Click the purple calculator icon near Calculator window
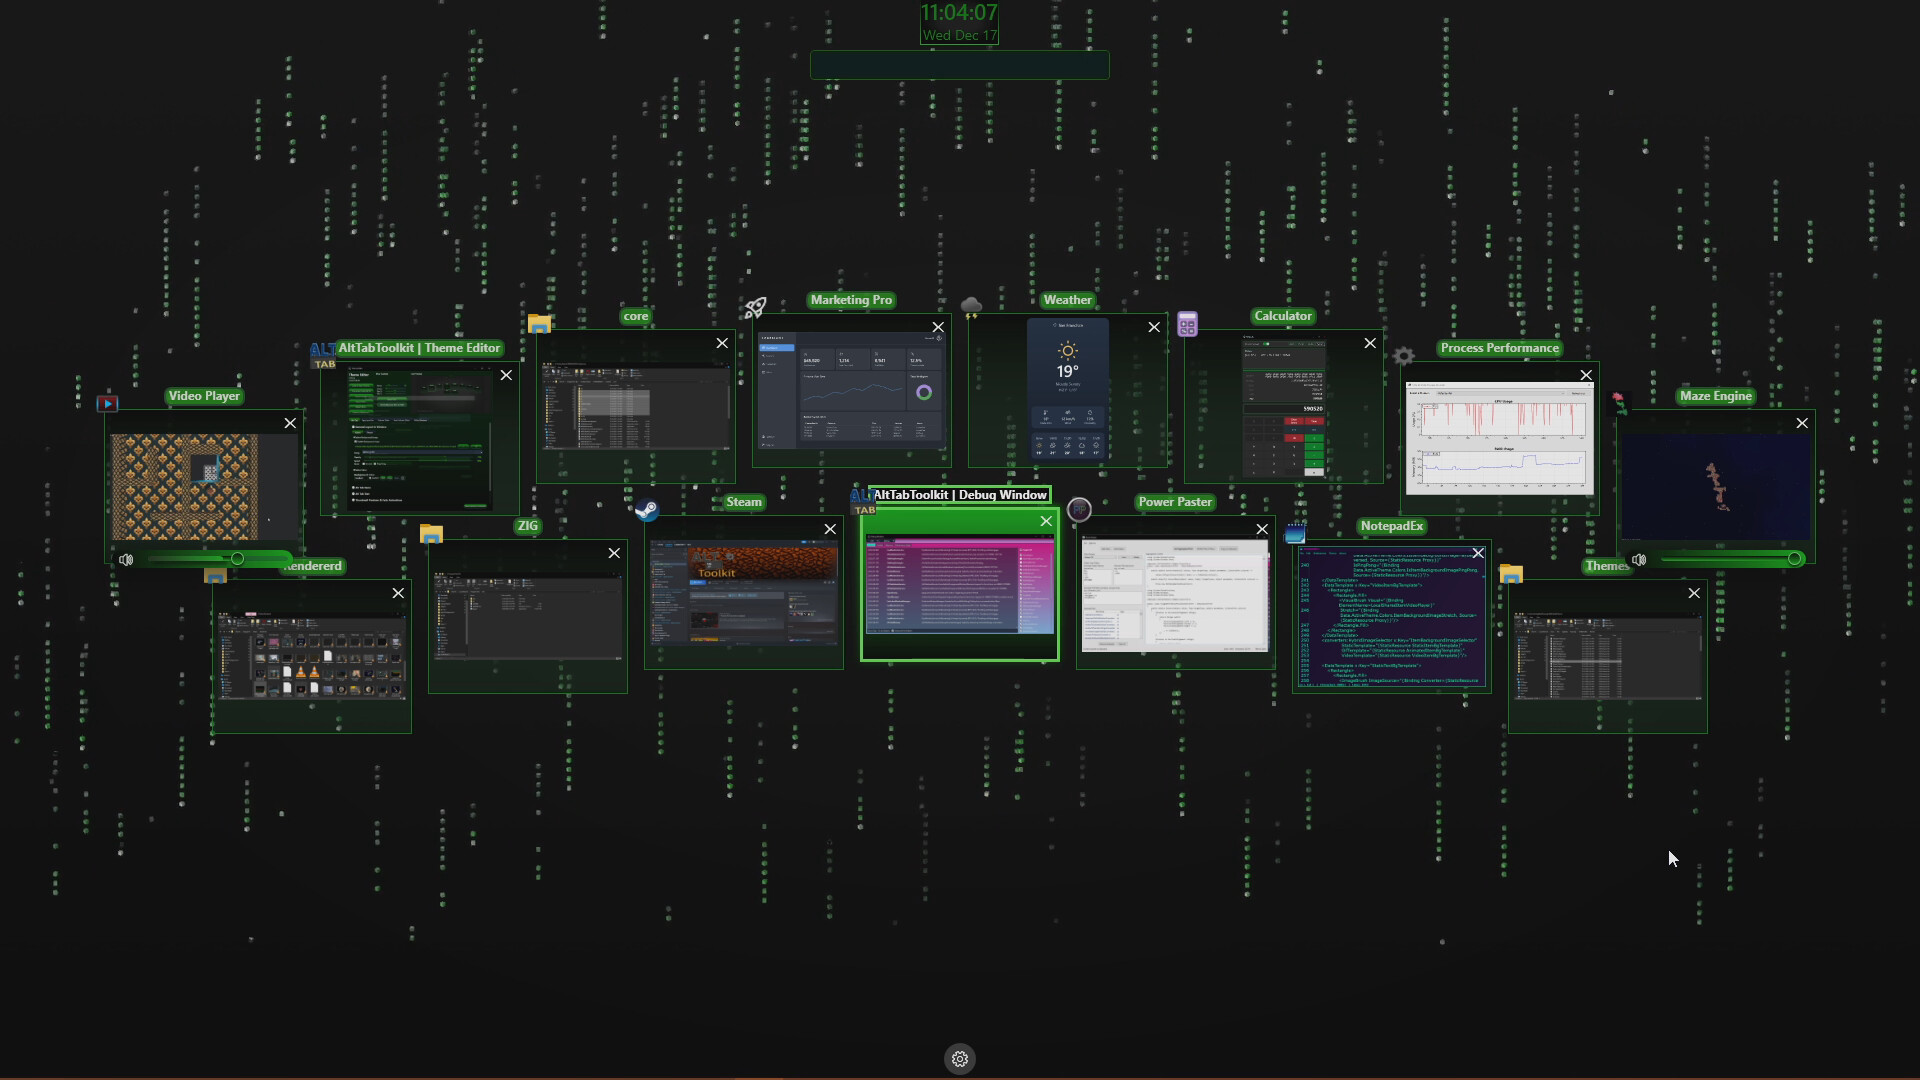The image size is (1920, 1080). pyautogui.click(x=1188, y=323)
